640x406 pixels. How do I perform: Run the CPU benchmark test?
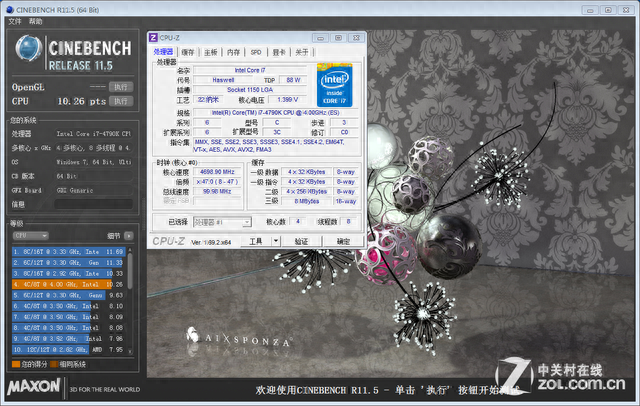click(120, 101)
